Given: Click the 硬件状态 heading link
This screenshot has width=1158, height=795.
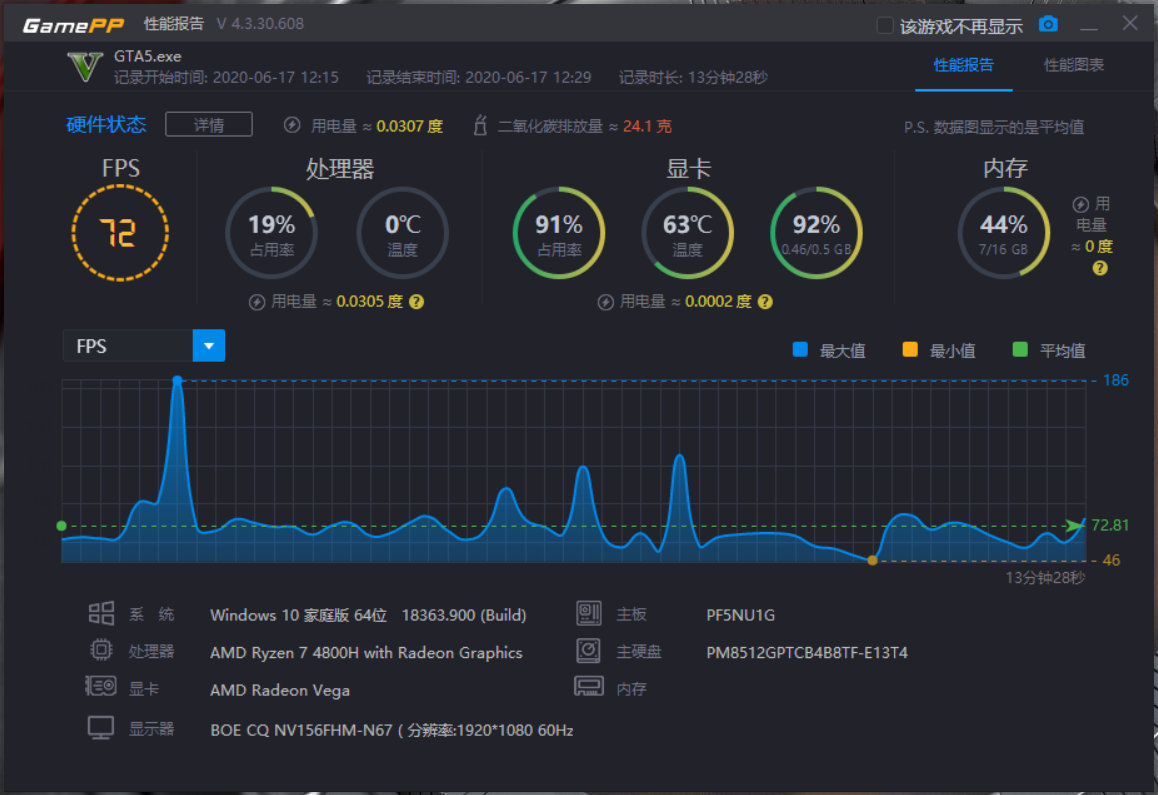Looking at the screenshot, I should [x=106, y=124].
